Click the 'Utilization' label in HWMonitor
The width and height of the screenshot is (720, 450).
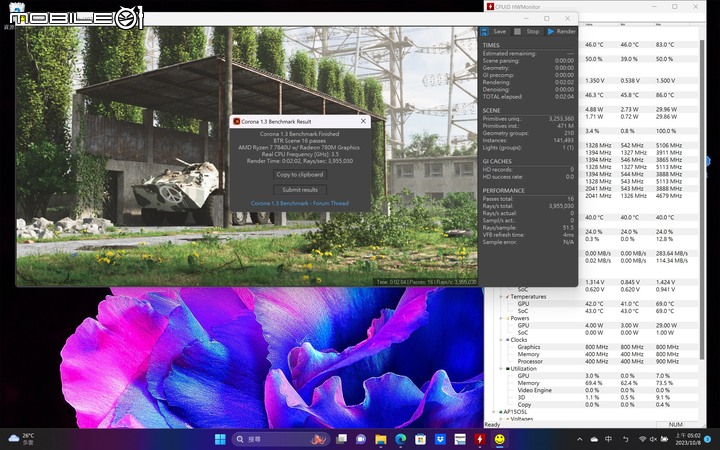523,368
